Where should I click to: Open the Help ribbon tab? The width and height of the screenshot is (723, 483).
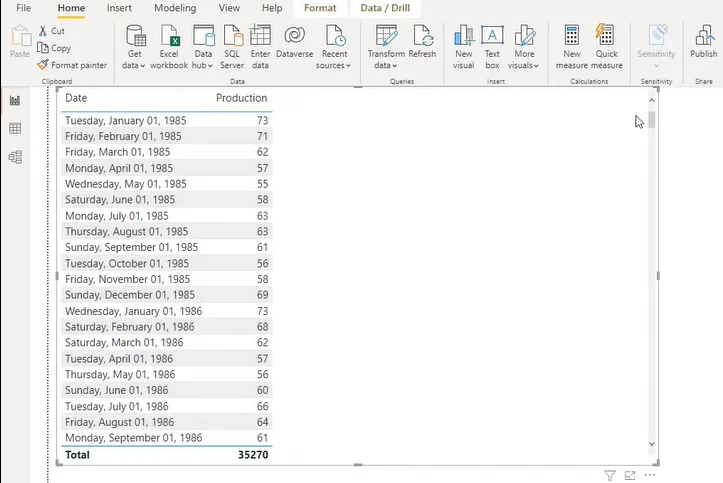pyautogui.click(x=272, y=8)
